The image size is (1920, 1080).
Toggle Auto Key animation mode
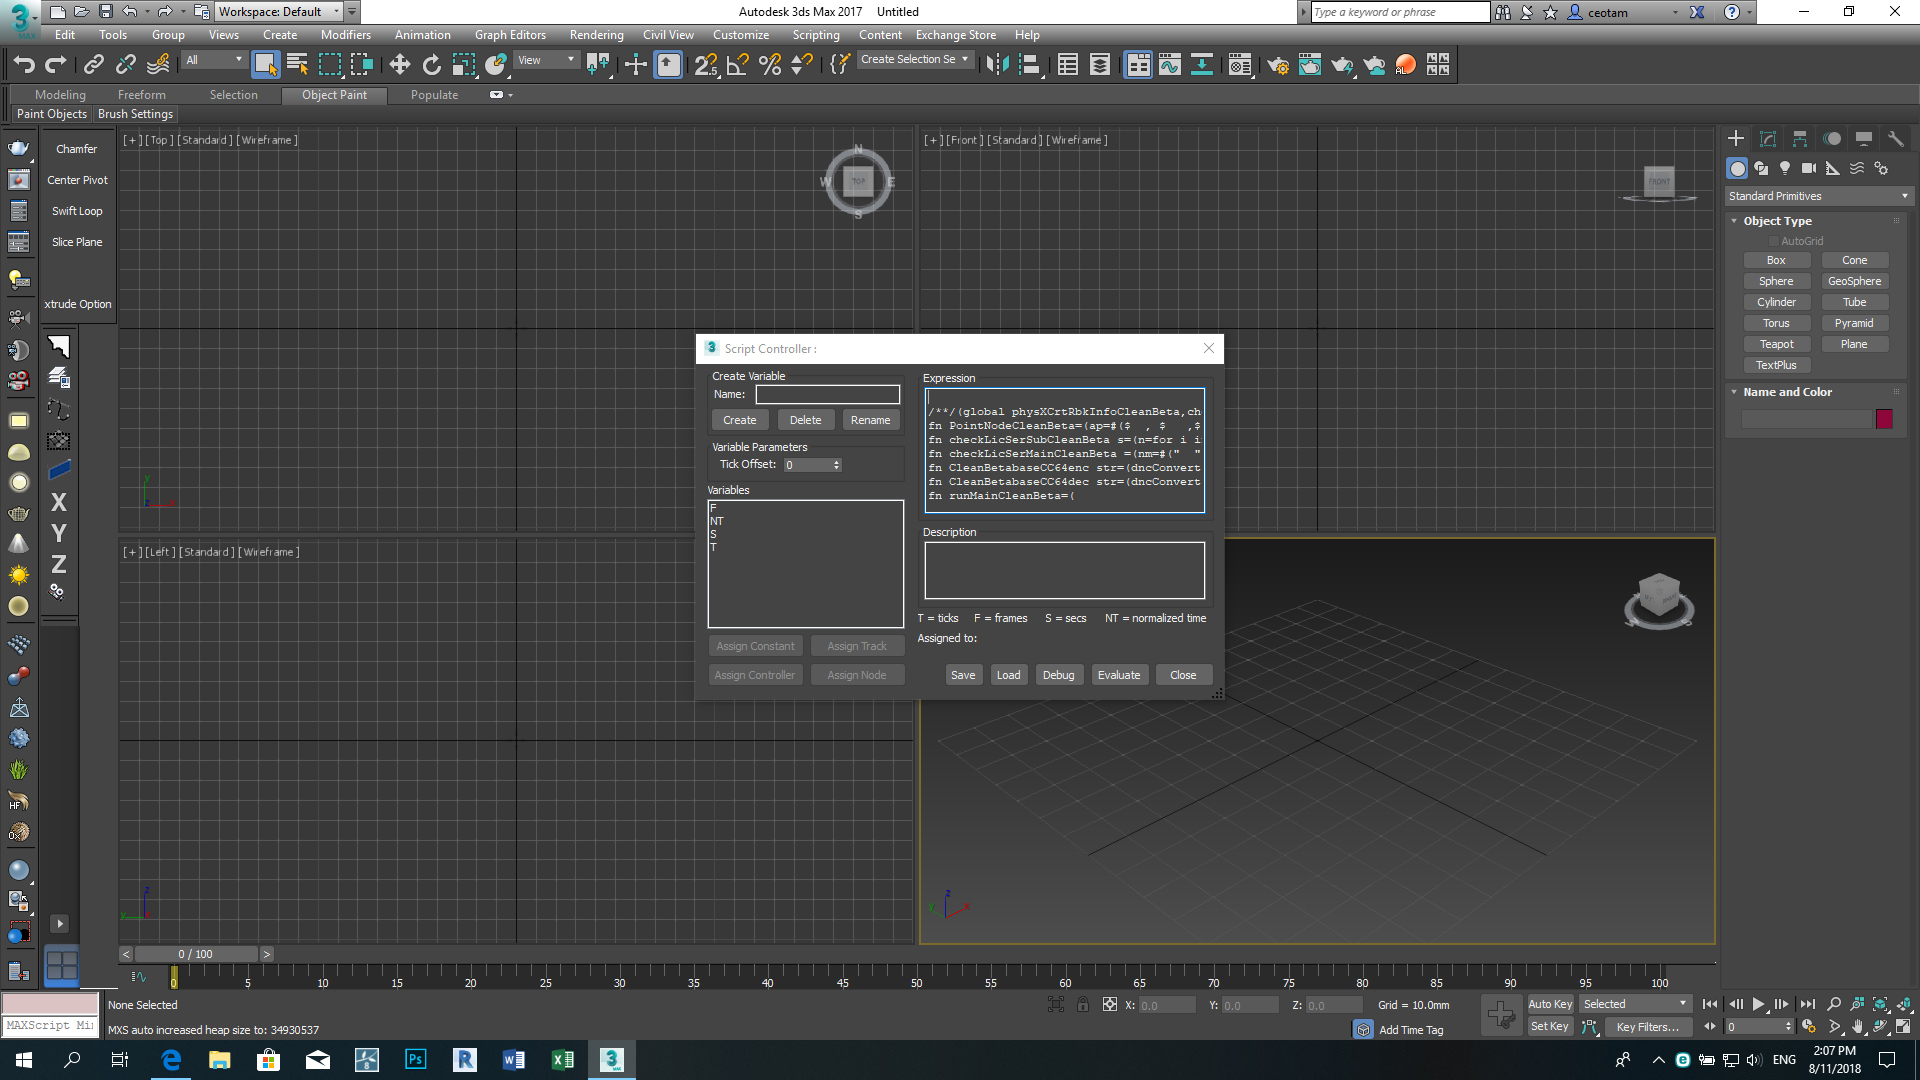click(x=1549, y=1004)
